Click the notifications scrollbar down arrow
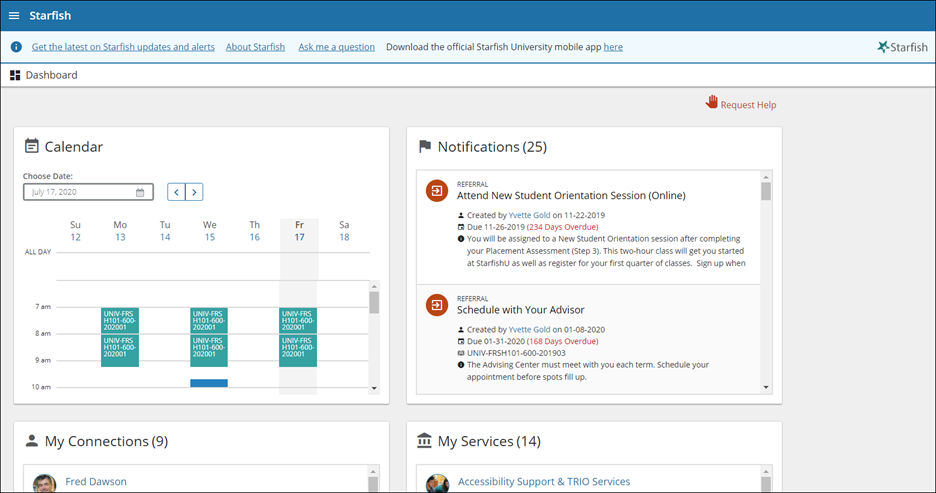 766,387
